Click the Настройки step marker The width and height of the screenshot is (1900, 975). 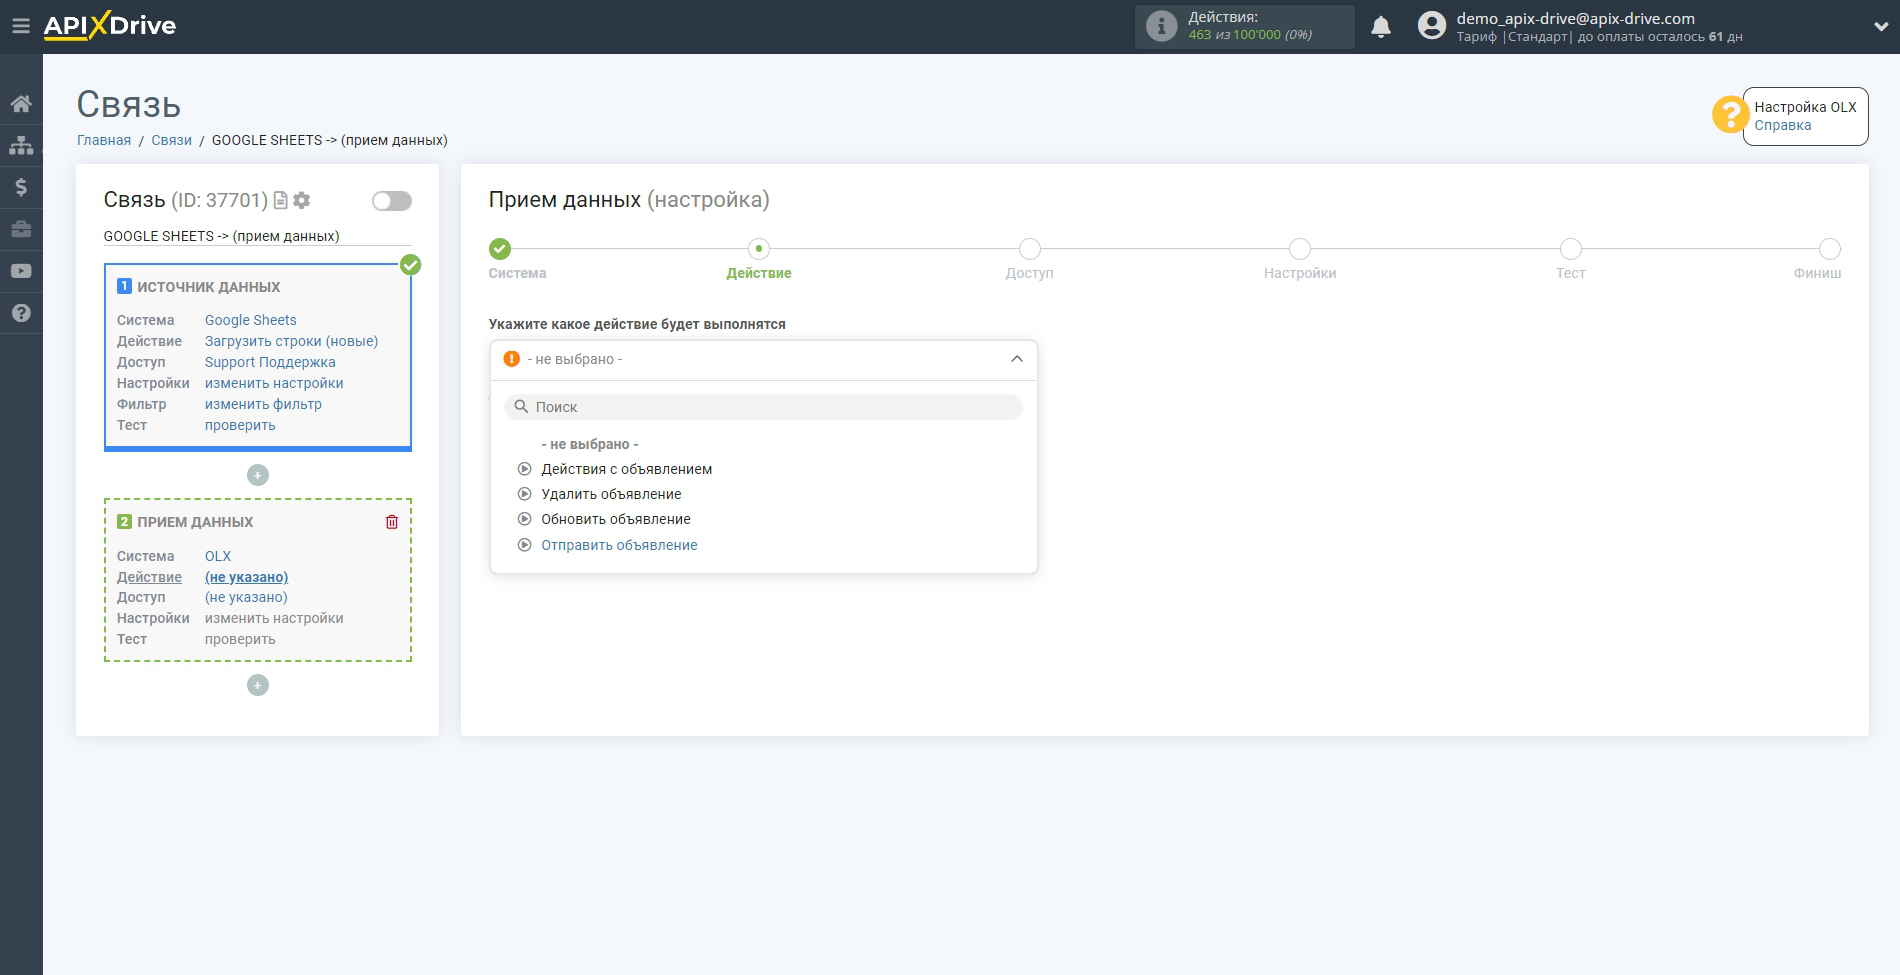pos(1300,249)
